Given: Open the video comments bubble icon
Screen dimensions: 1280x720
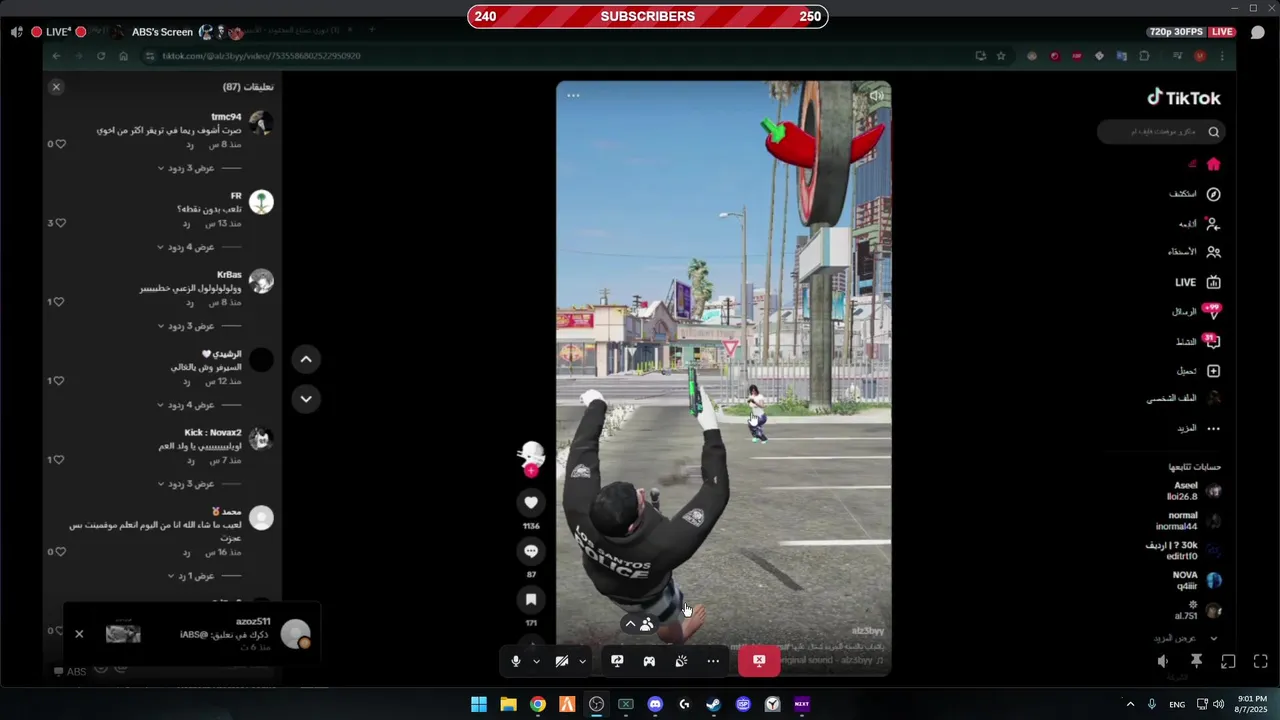Looking at the screenshot, I should pyautogui.click(x=531, y=551).
